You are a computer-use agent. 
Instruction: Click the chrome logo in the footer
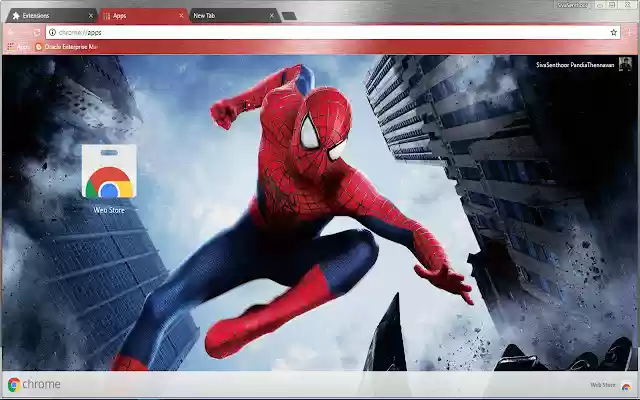pyautogui.click(x=34, y=384)
